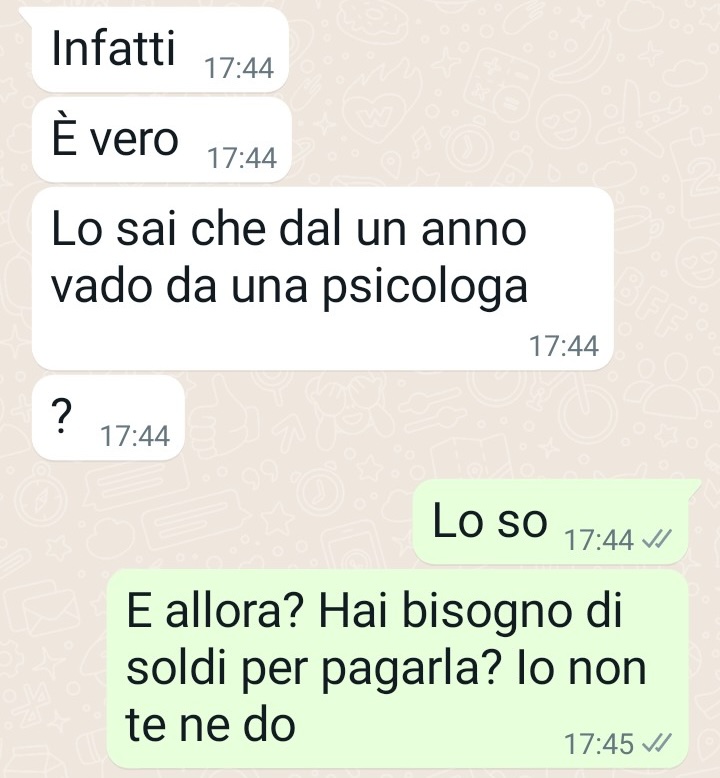Screen dimensions: 720x778
Task: Click the 17:44 timestamp in the "Lo so" bubble
Action: coord(599,540)
